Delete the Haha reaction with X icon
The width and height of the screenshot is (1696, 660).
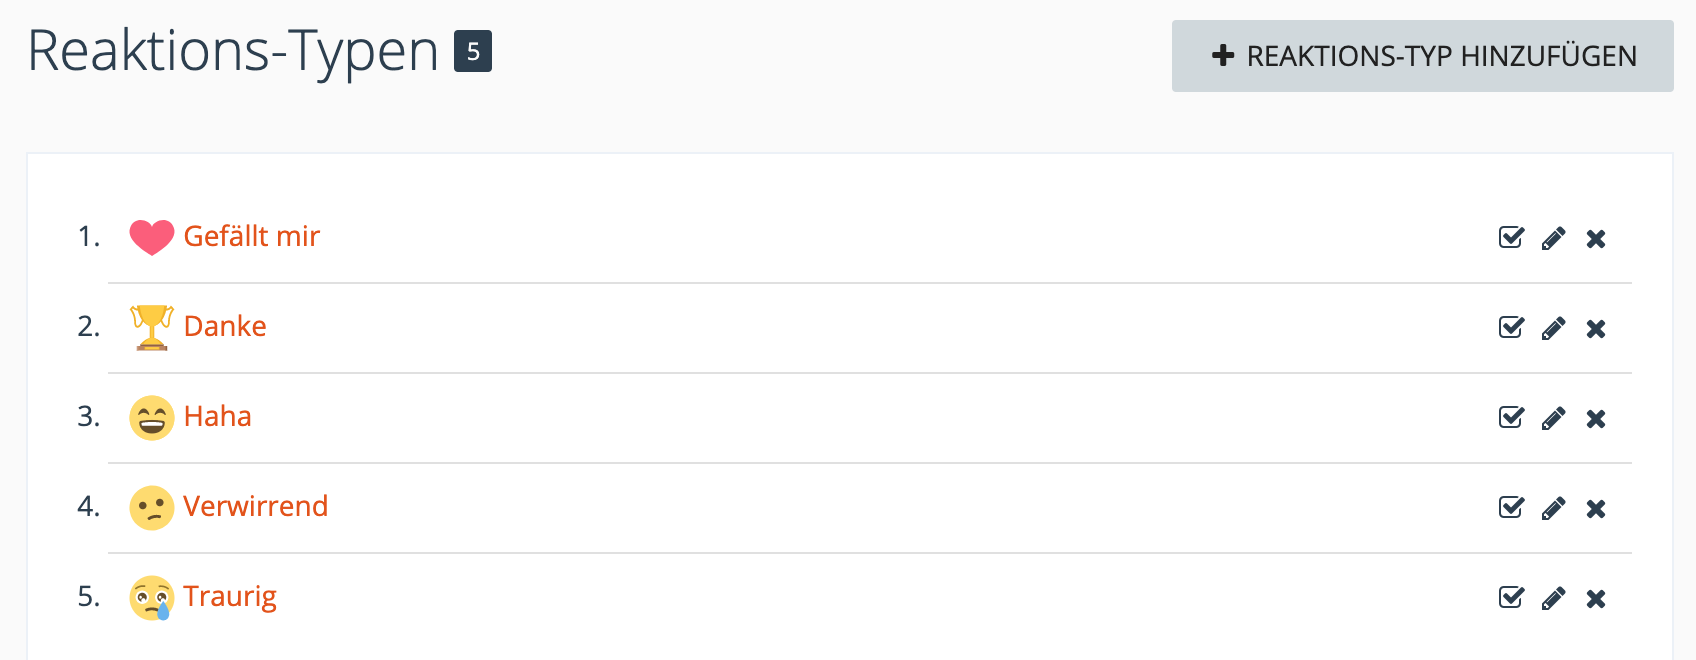point(1596,418)
